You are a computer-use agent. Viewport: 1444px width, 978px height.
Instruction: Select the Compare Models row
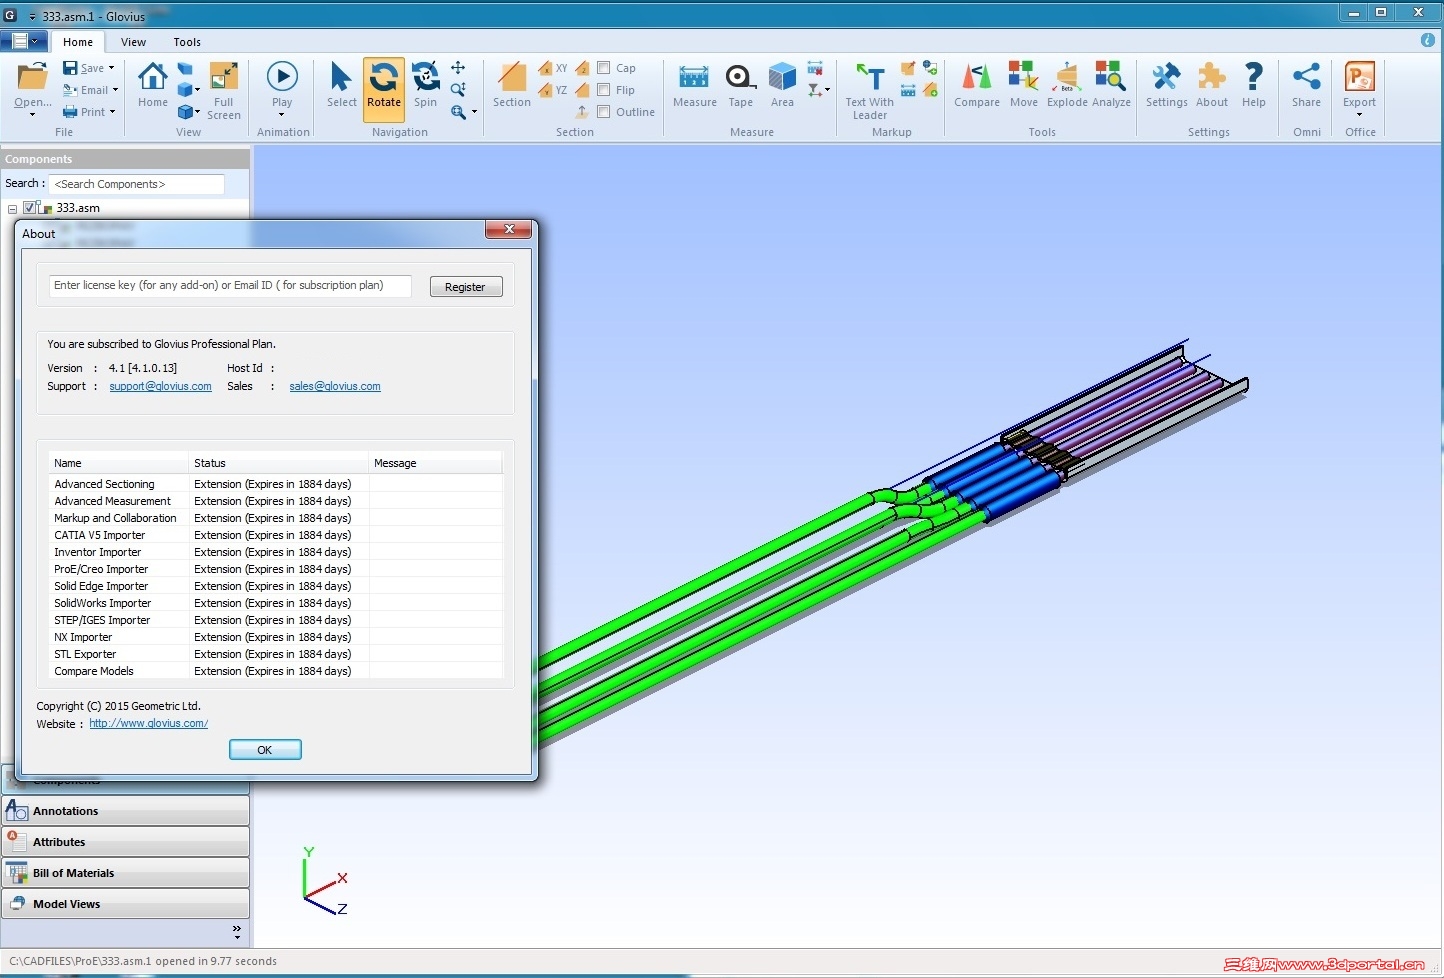point(275,671)
